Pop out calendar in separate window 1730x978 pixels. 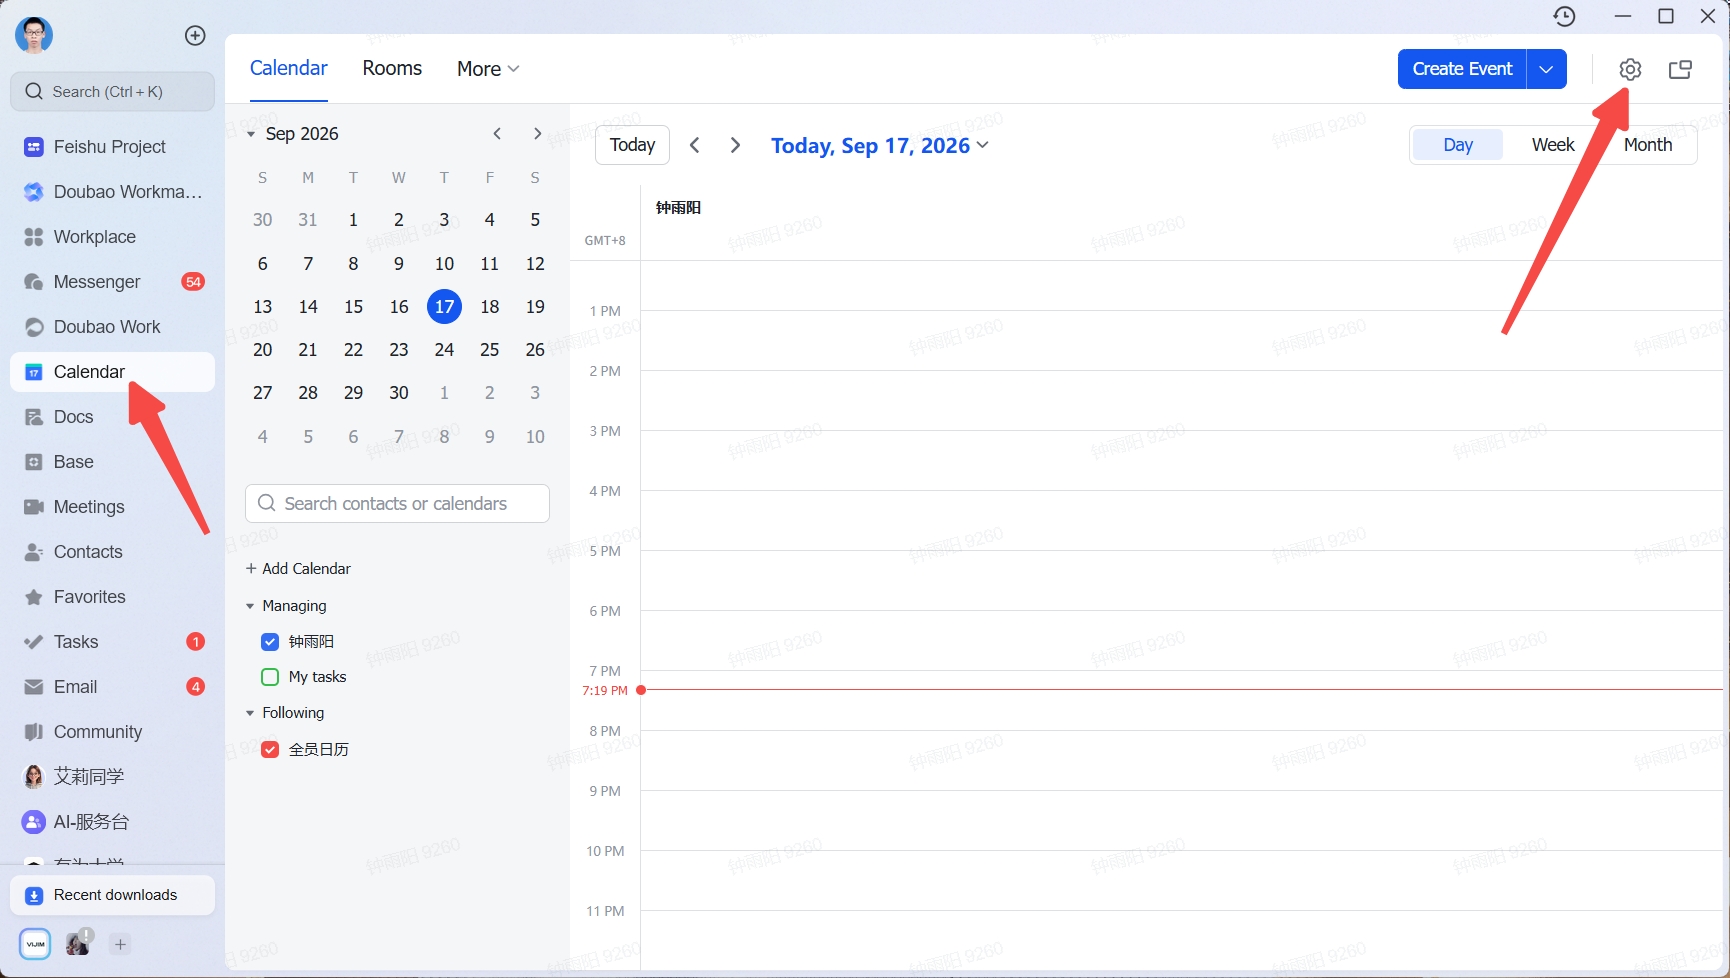(1681, 69)
